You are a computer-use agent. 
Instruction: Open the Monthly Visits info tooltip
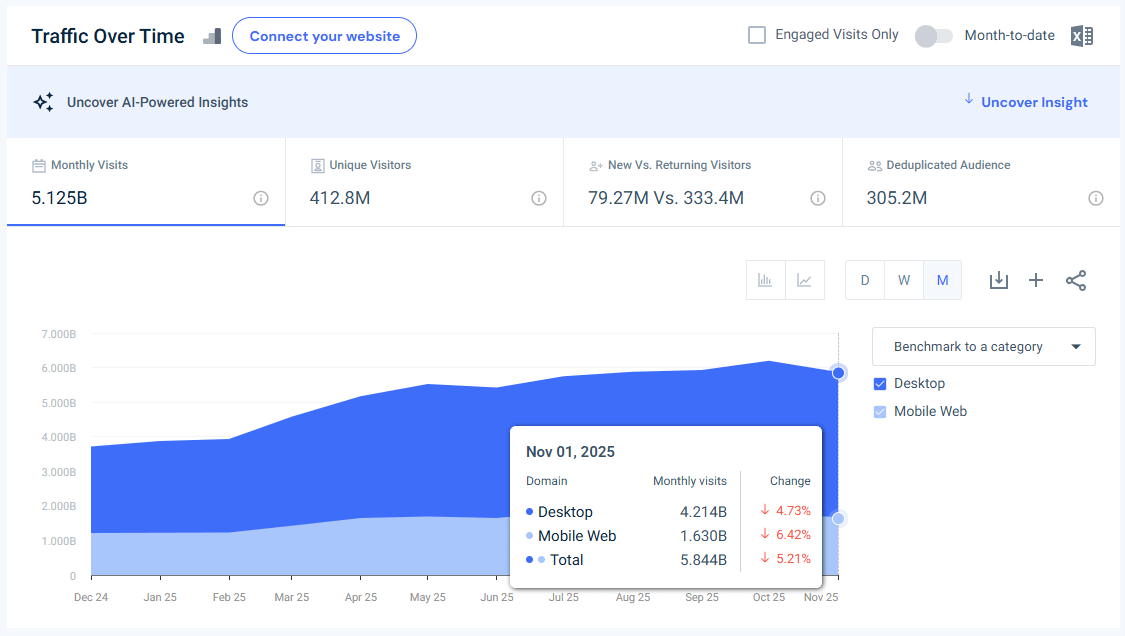tap(261, 199)
